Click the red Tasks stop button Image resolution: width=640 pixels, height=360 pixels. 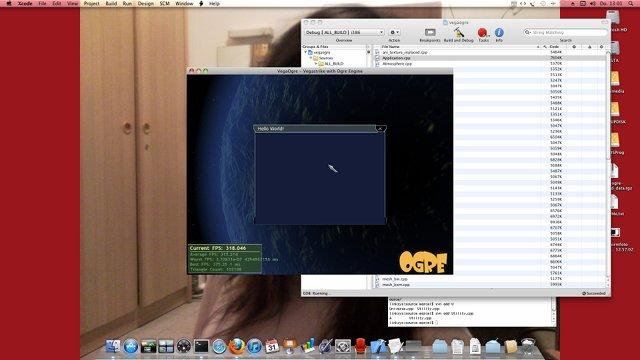[x=482, y=33]
